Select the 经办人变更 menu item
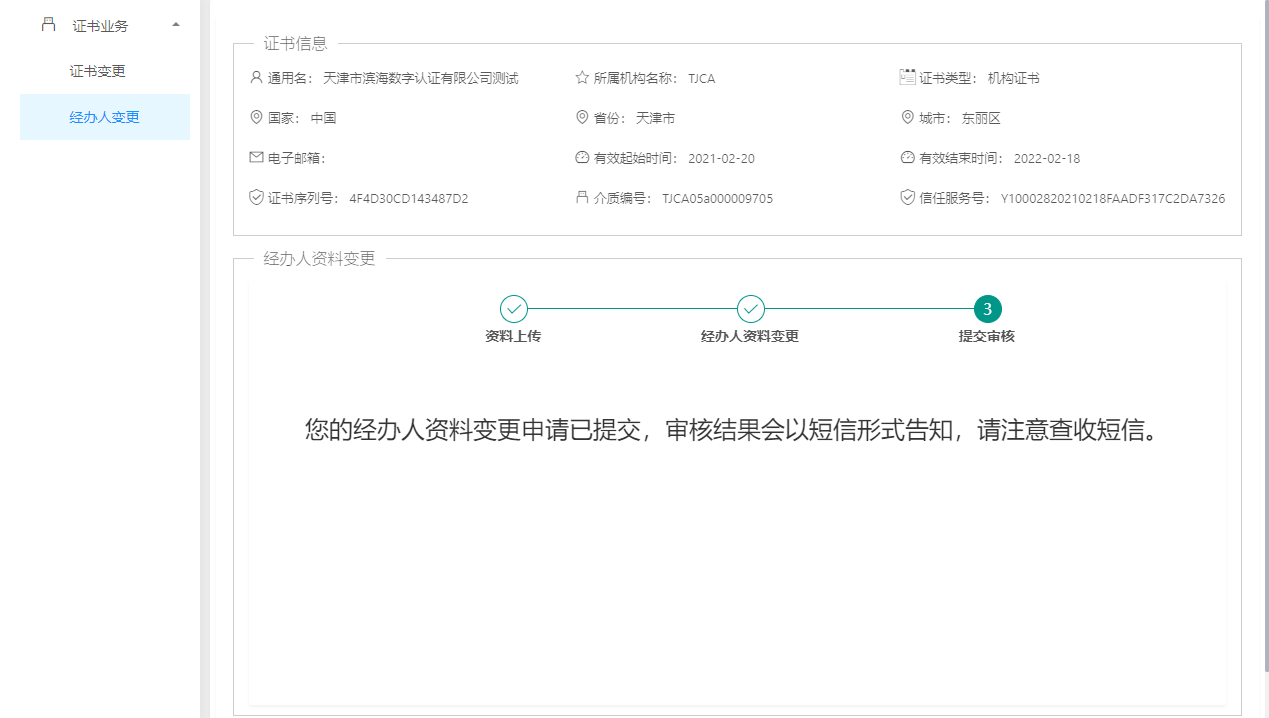1269x718 pixels. click(104, 117)
